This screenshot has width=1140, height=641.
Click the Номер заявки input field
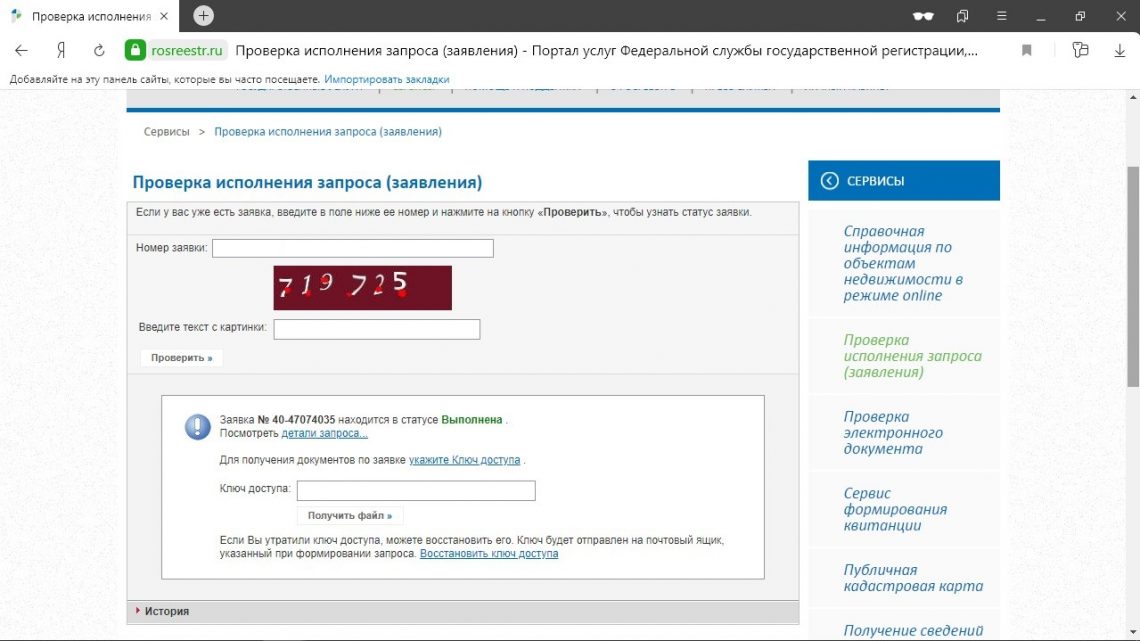click(352, 248)
